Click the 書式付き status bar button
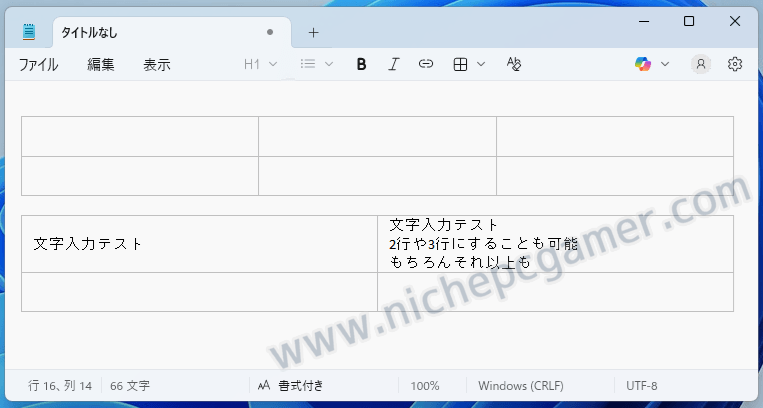 click(290, 385)
